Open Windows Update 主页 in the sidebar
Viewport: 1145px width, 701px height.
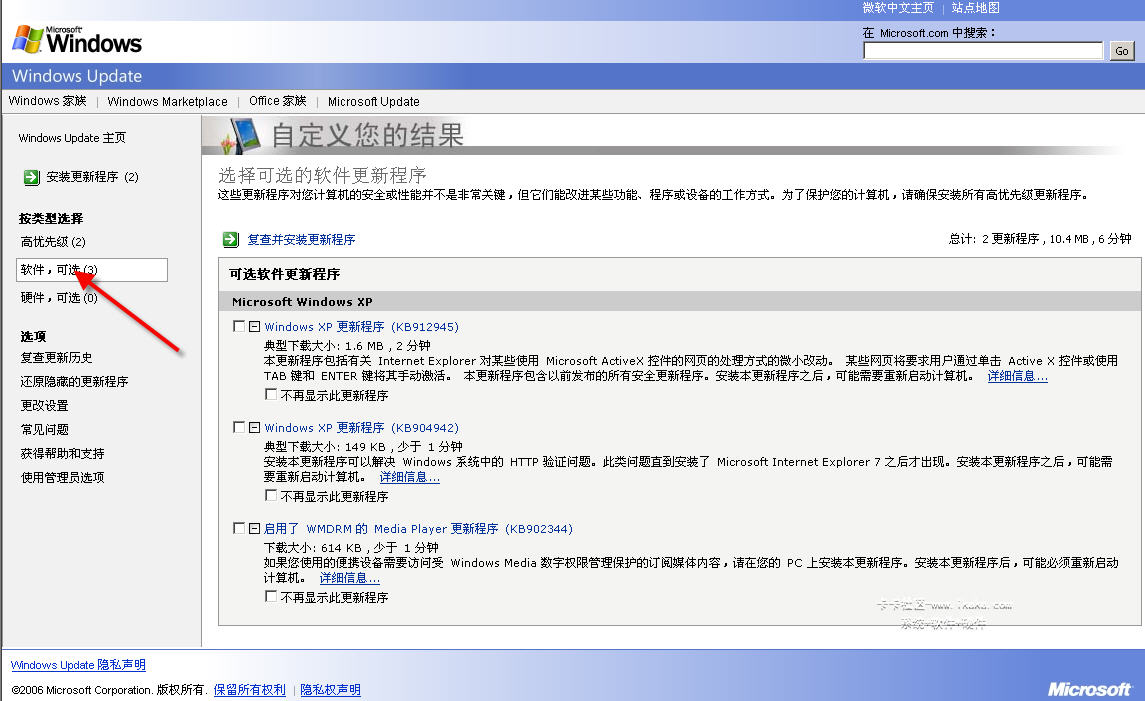pyautogui.click(x=72, y=138)
